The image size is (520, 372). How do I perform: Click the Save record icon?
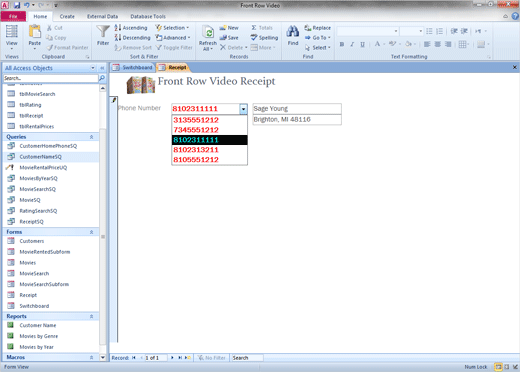point(229,38)
